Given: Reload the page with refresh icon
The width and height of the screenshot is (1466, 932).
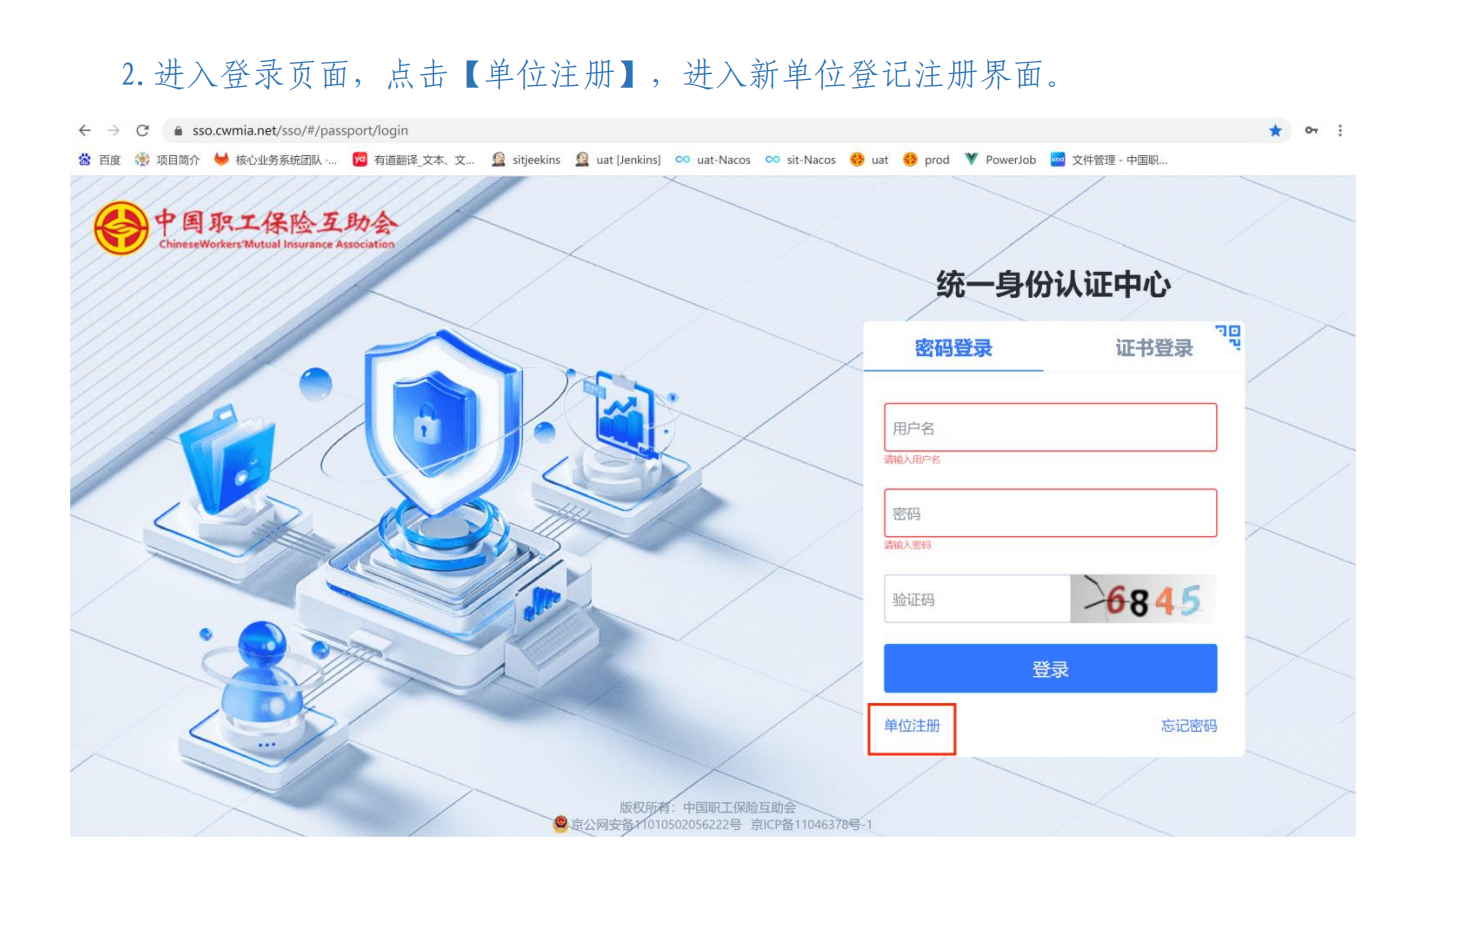Looking at the screenshot, I should [x=143, y=130].
